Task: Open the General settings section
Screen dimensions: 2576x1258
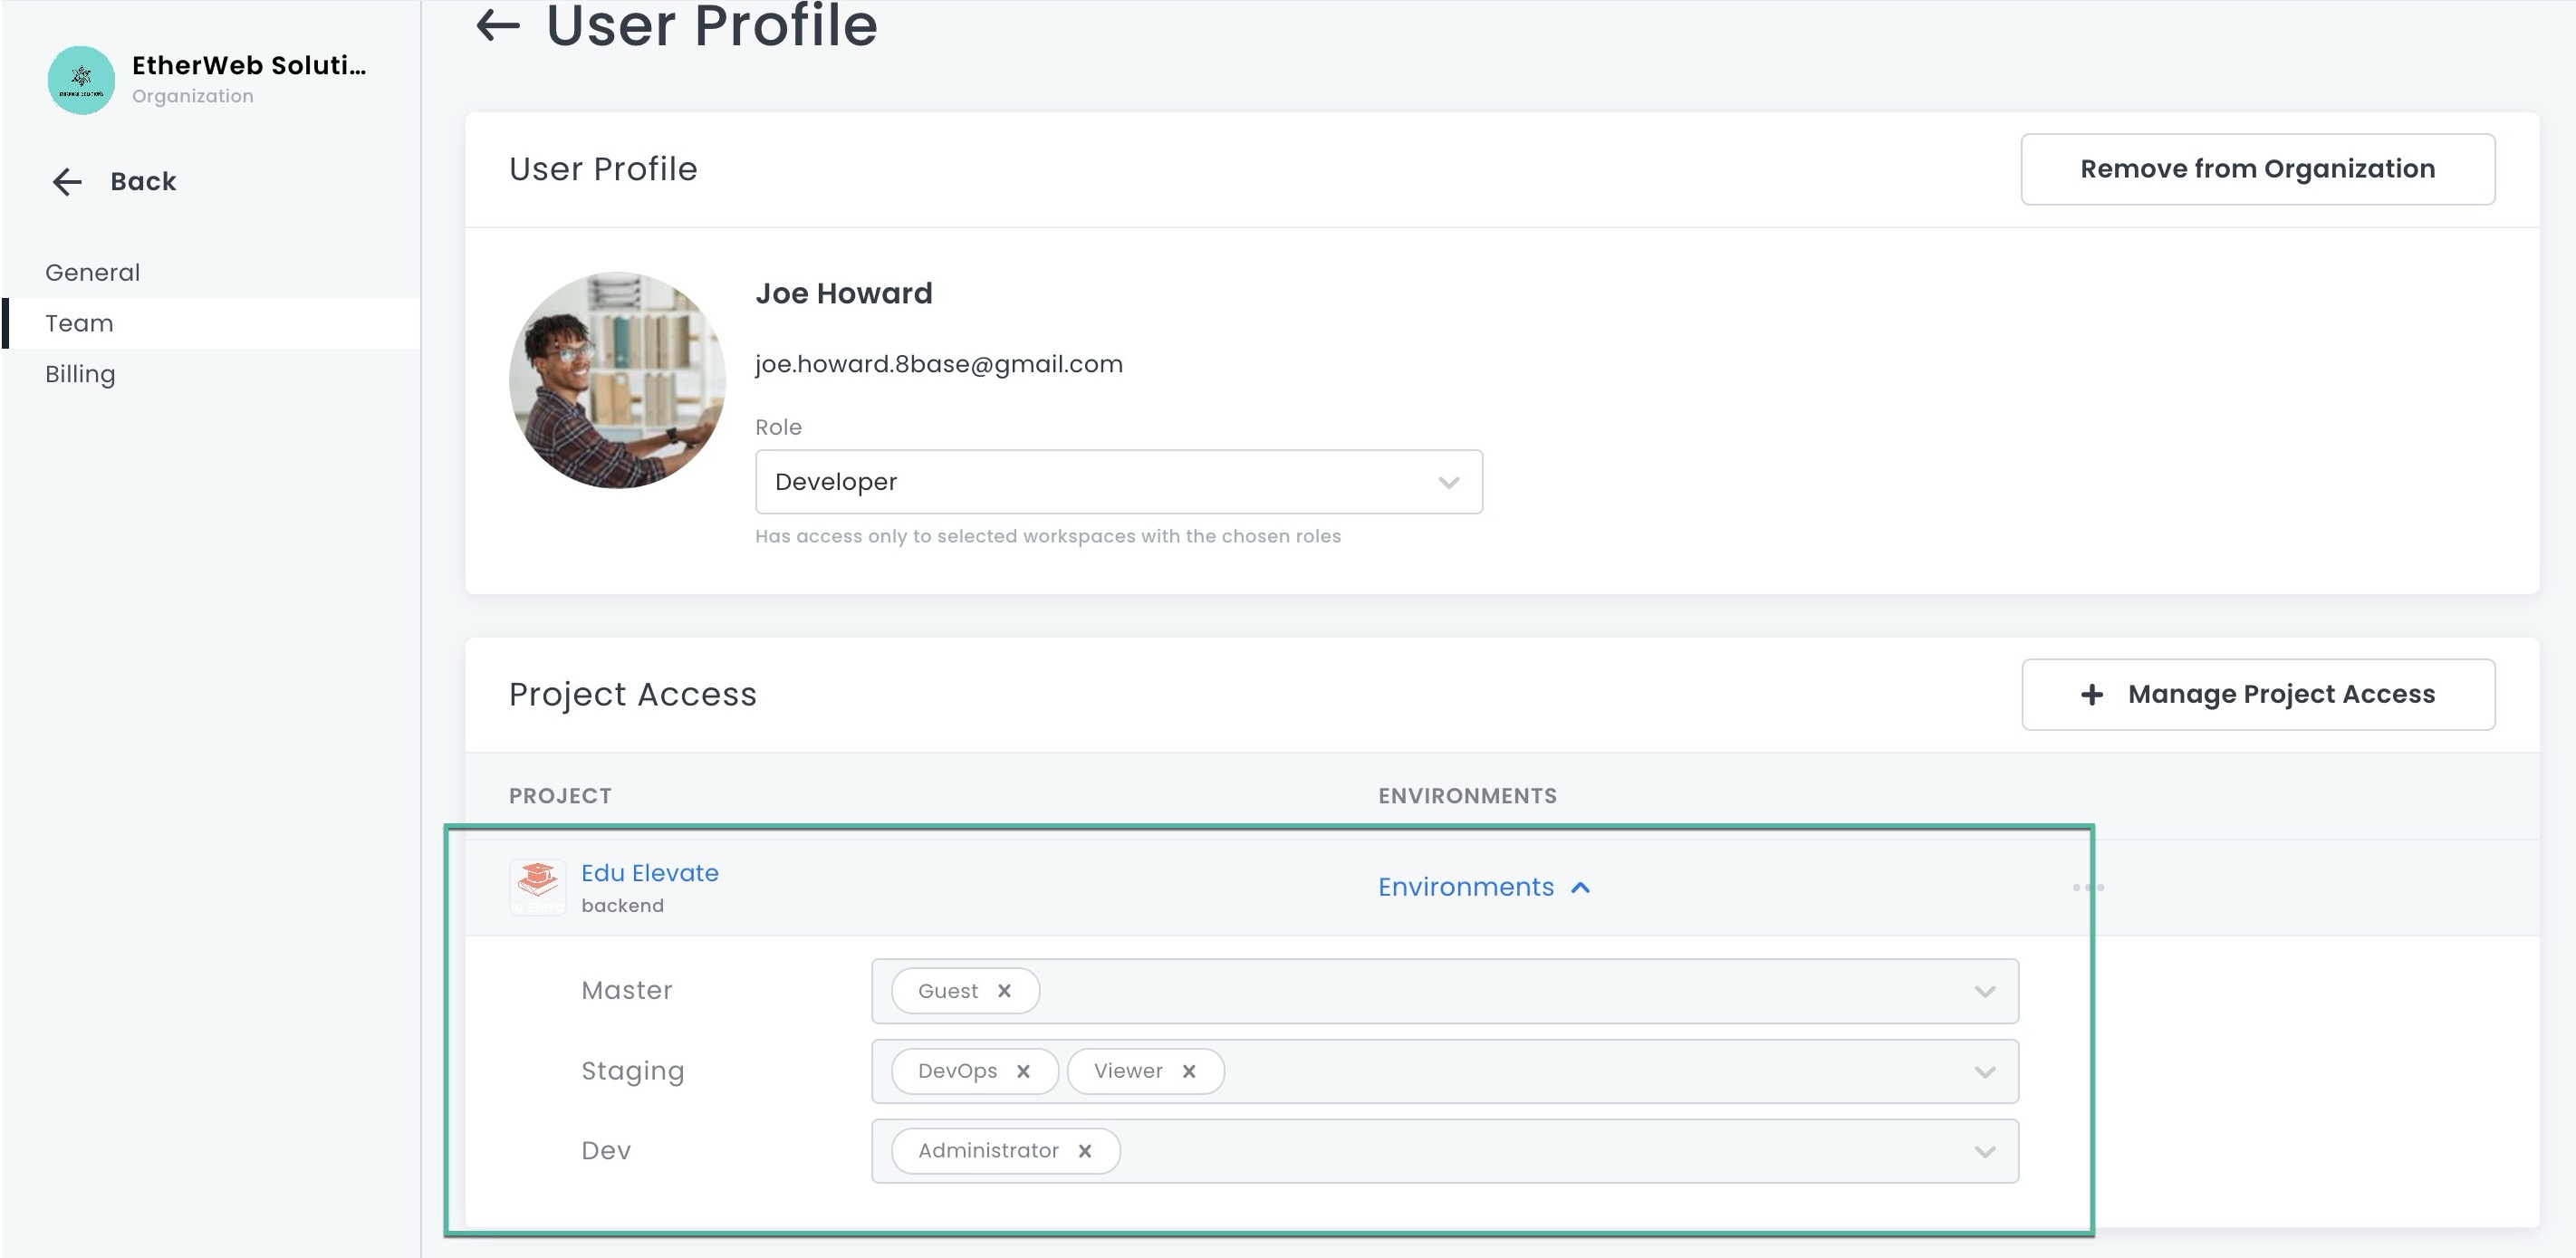Action: (x=92, y=272)
